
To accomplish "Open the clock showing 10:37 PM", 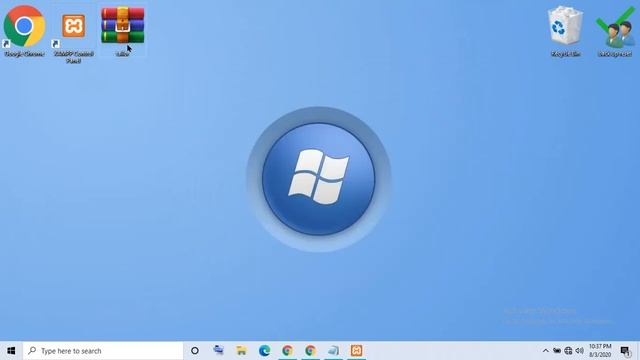I will (x=600, y=351).
